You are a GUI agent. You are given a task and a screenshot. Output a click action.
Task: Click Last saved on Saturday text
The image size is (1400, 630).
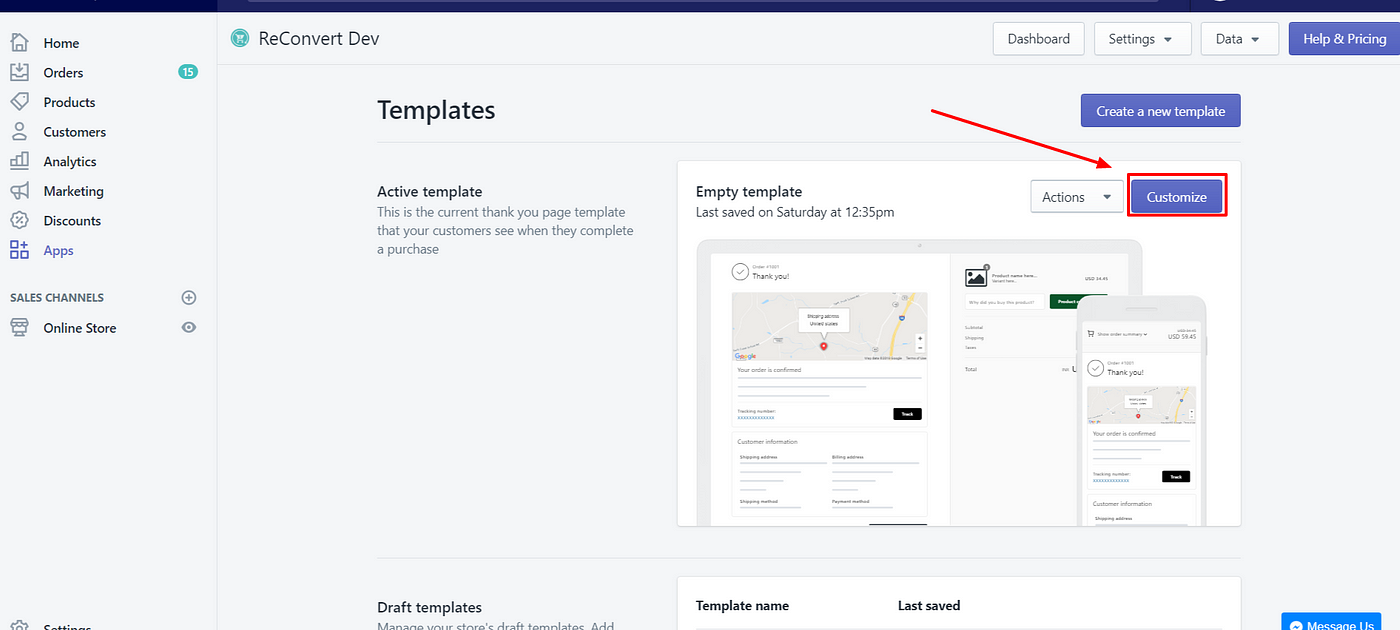click(x=795, y=212)
